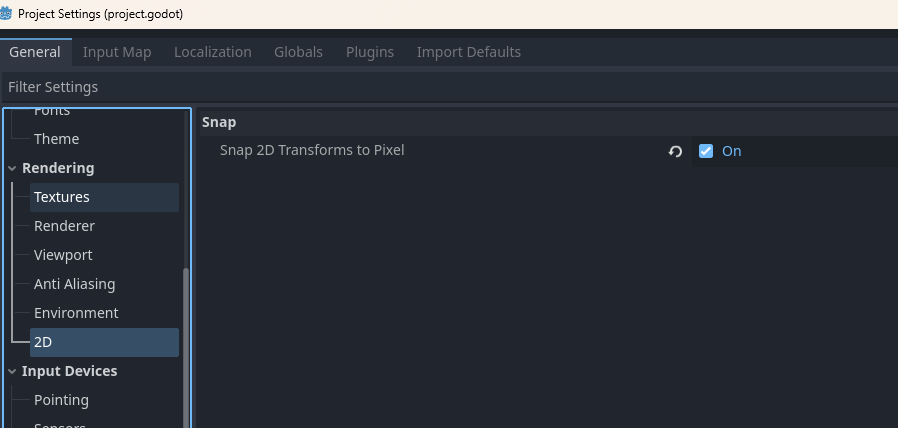Open the Plugins tab
The image size is (898, 428).
tap(370, 52)
